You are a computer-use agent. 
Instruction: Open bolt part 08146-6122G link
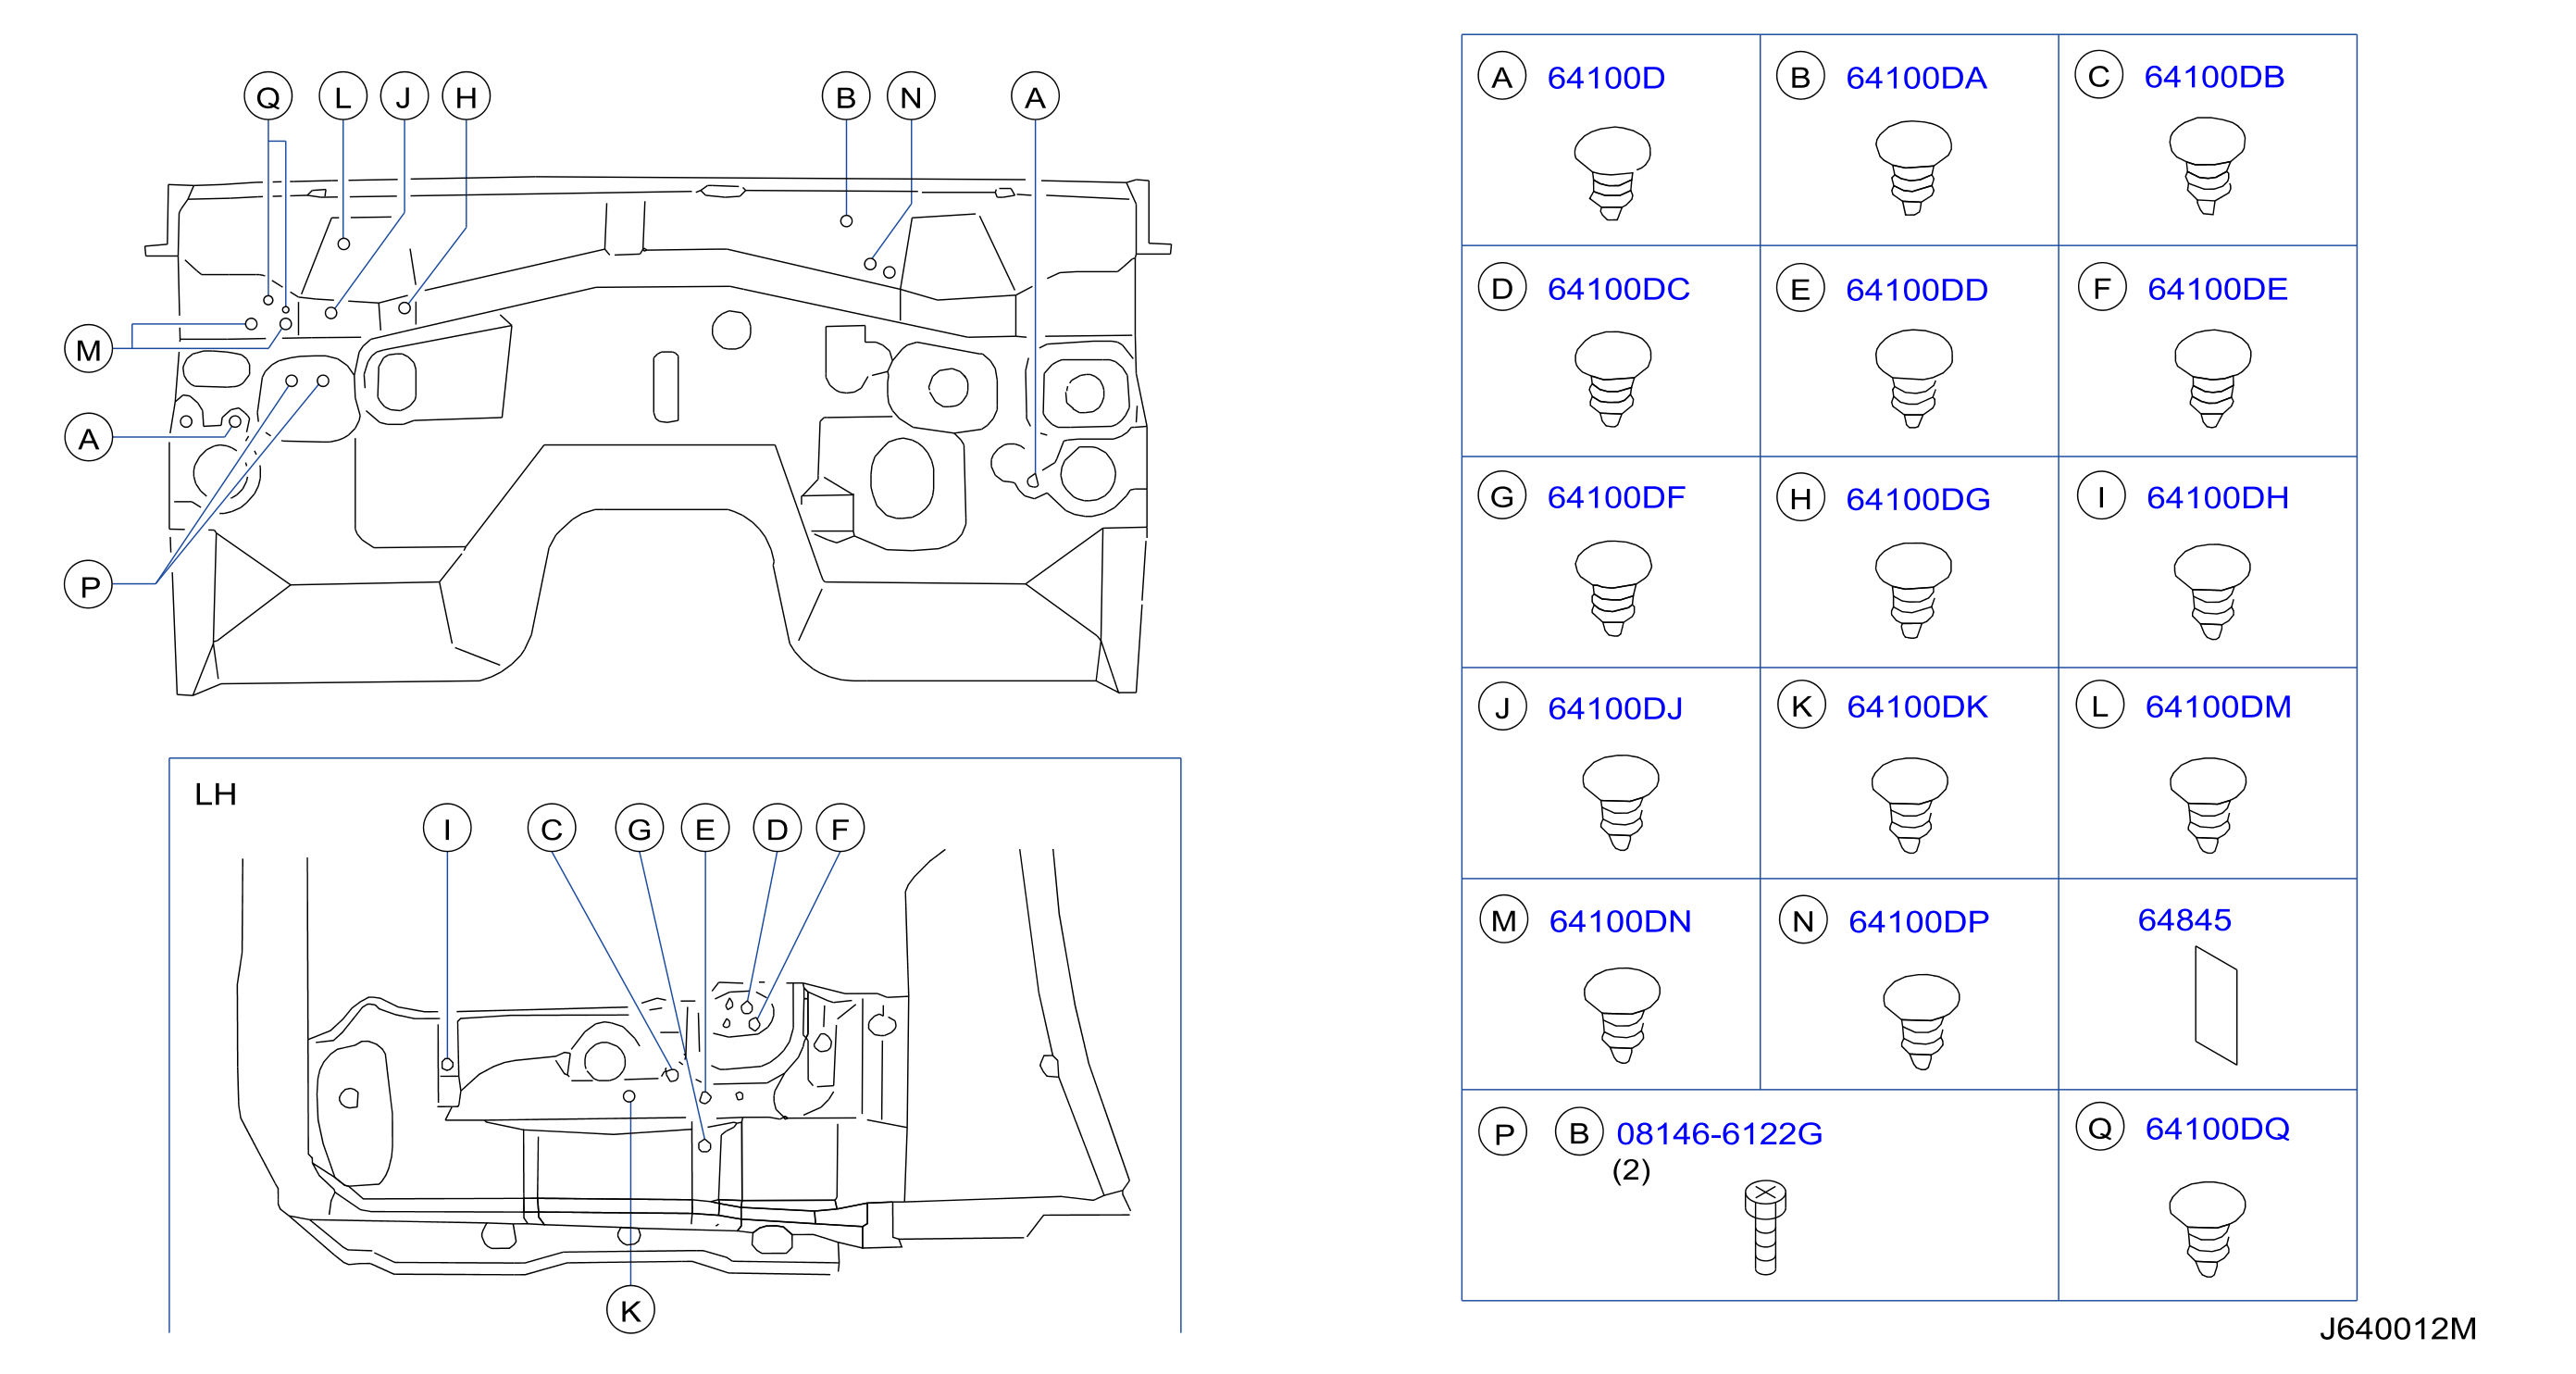1719,1134
